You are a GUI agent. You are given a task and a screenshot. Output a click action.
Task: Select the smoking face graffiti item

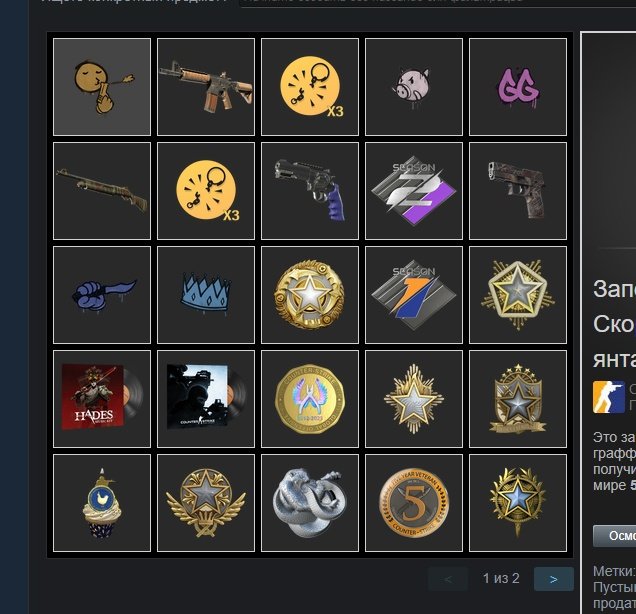102,87
